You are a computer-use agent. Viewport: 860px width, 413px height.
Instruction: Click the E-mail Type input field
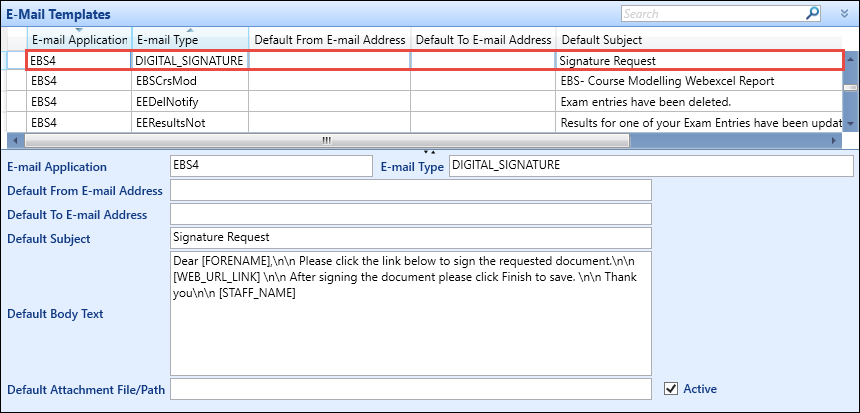651,166
